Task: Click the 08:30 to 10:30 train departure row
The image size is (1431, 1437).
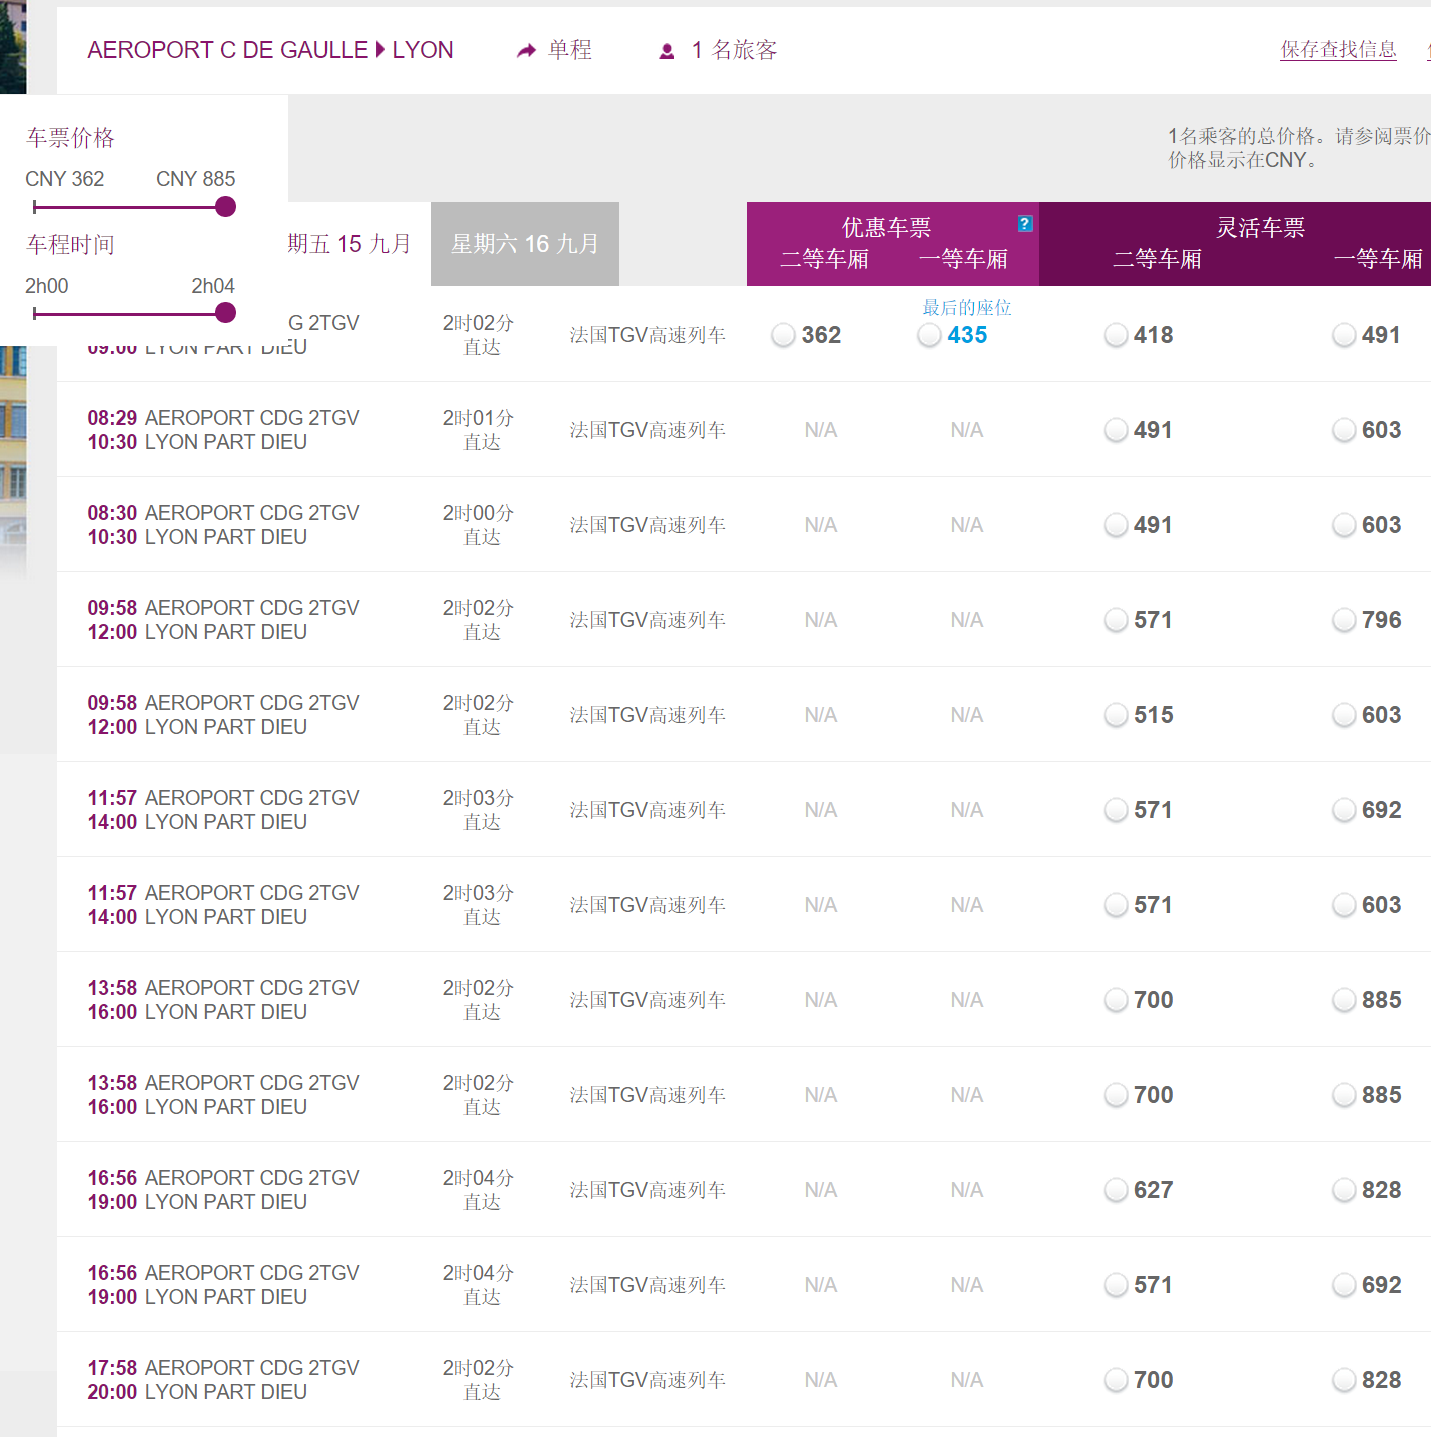Action: pyautogui.click(x=223, y=525)
